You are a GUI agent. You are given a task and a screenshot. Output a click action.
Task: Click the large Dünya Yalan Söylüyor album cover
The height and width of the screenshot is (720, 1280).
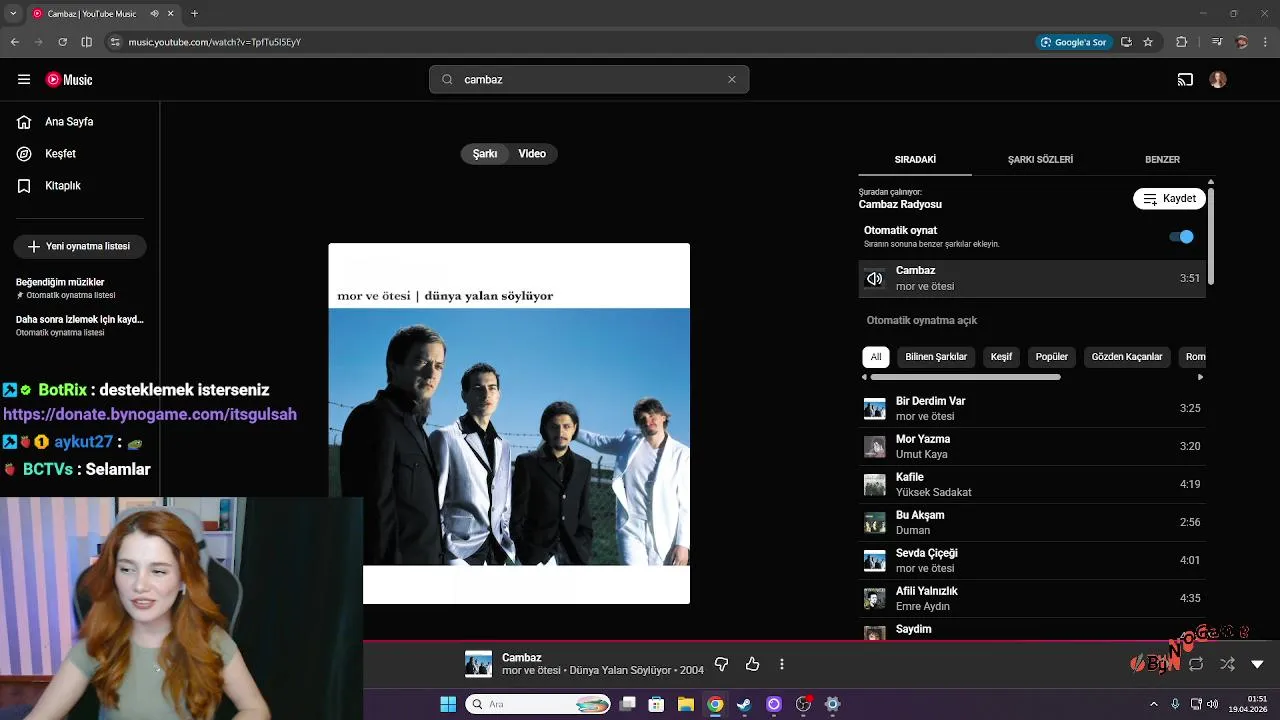(x=509, y=424)
